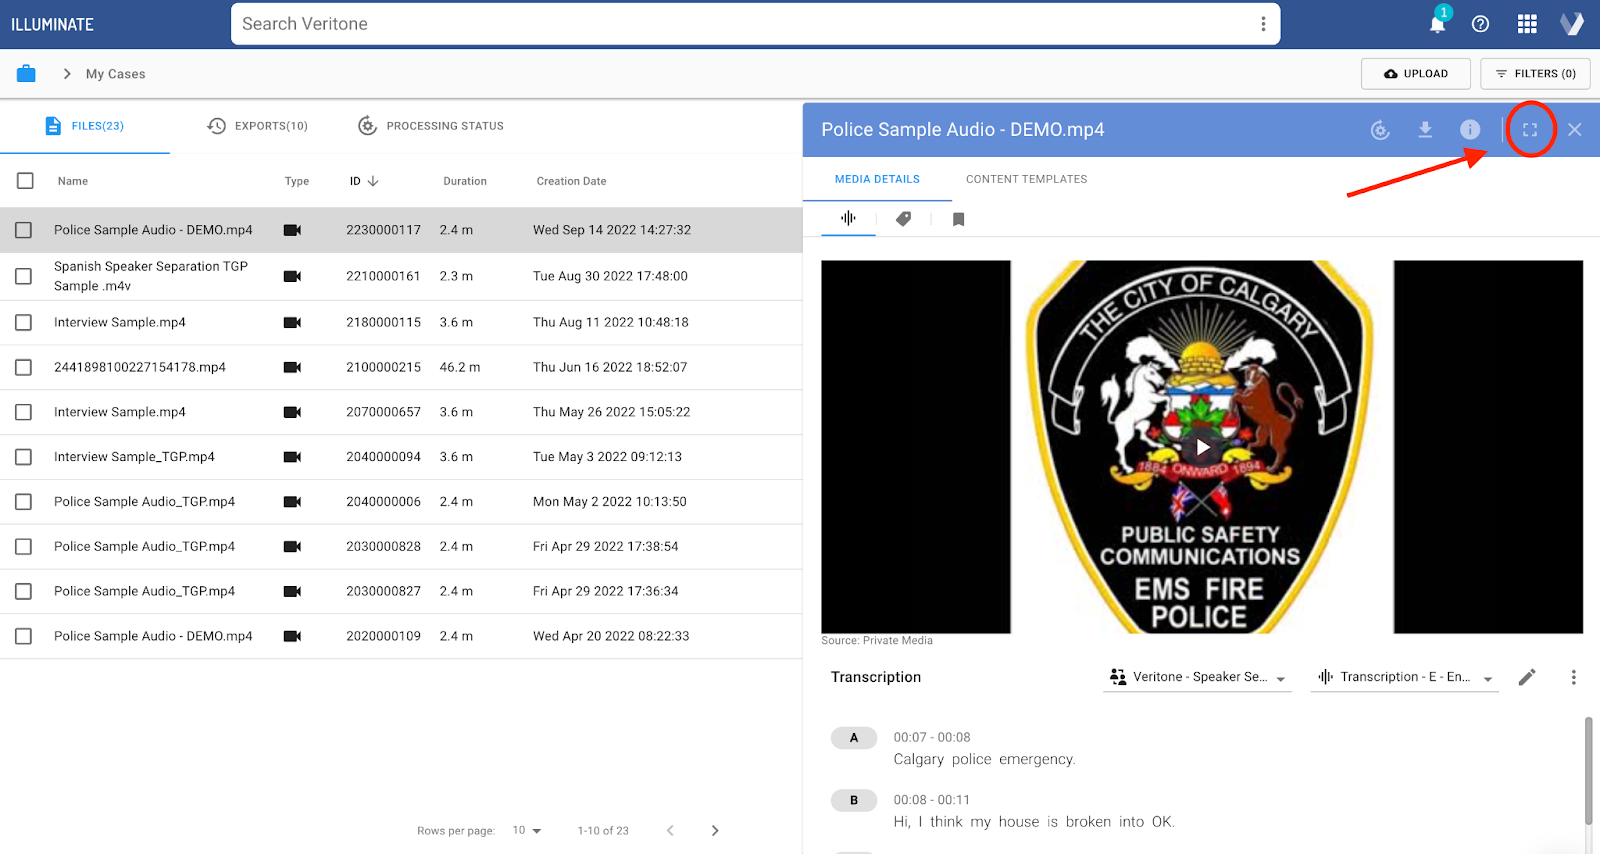Open the Filters (0) button

(1535, 74)
